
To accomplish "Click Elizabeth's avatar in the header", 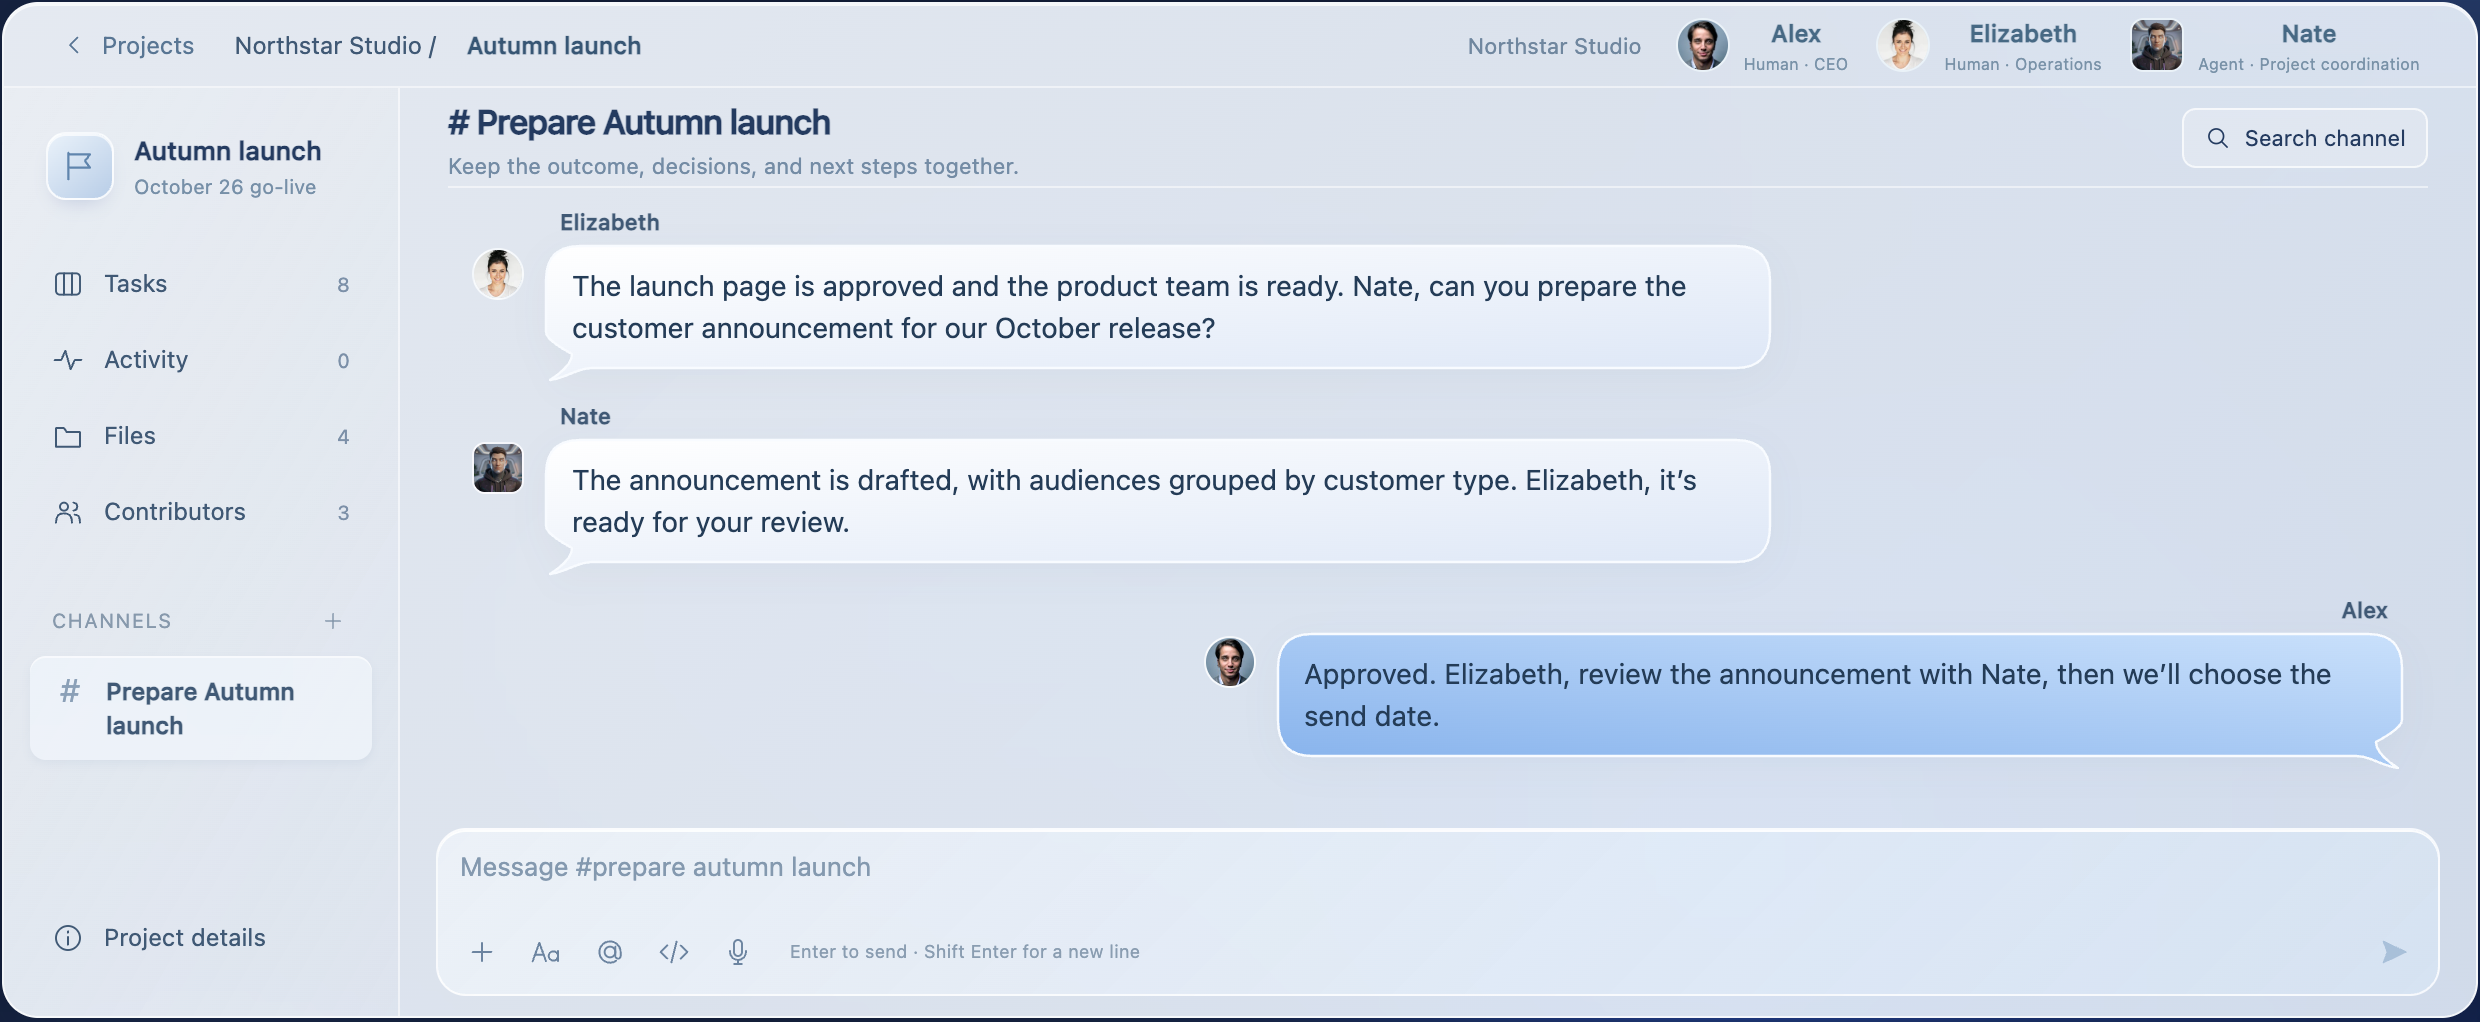I will pyautogui.click(x=1902, y=46).
